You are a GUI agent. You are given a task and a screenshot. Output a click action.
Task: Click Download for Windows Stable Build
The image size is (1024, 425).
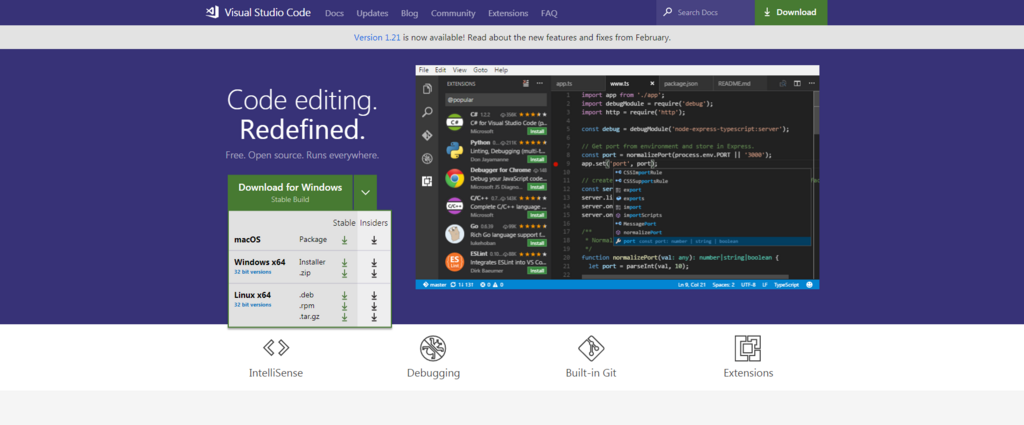pyautogui.click(x=290, y=192)
